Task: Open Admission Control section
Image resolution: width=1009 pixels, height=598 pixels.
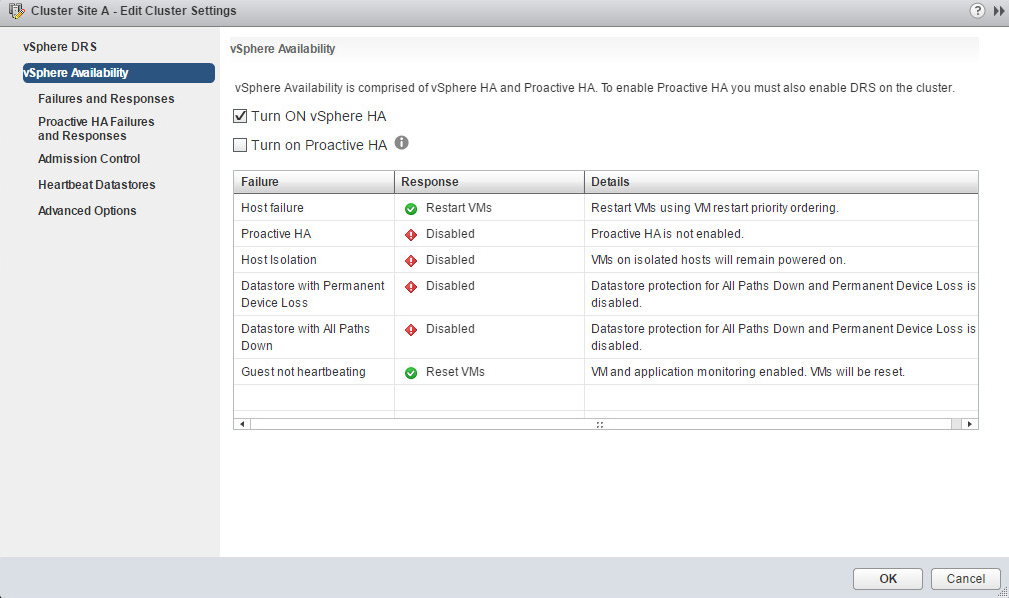Action: point(89,159)
